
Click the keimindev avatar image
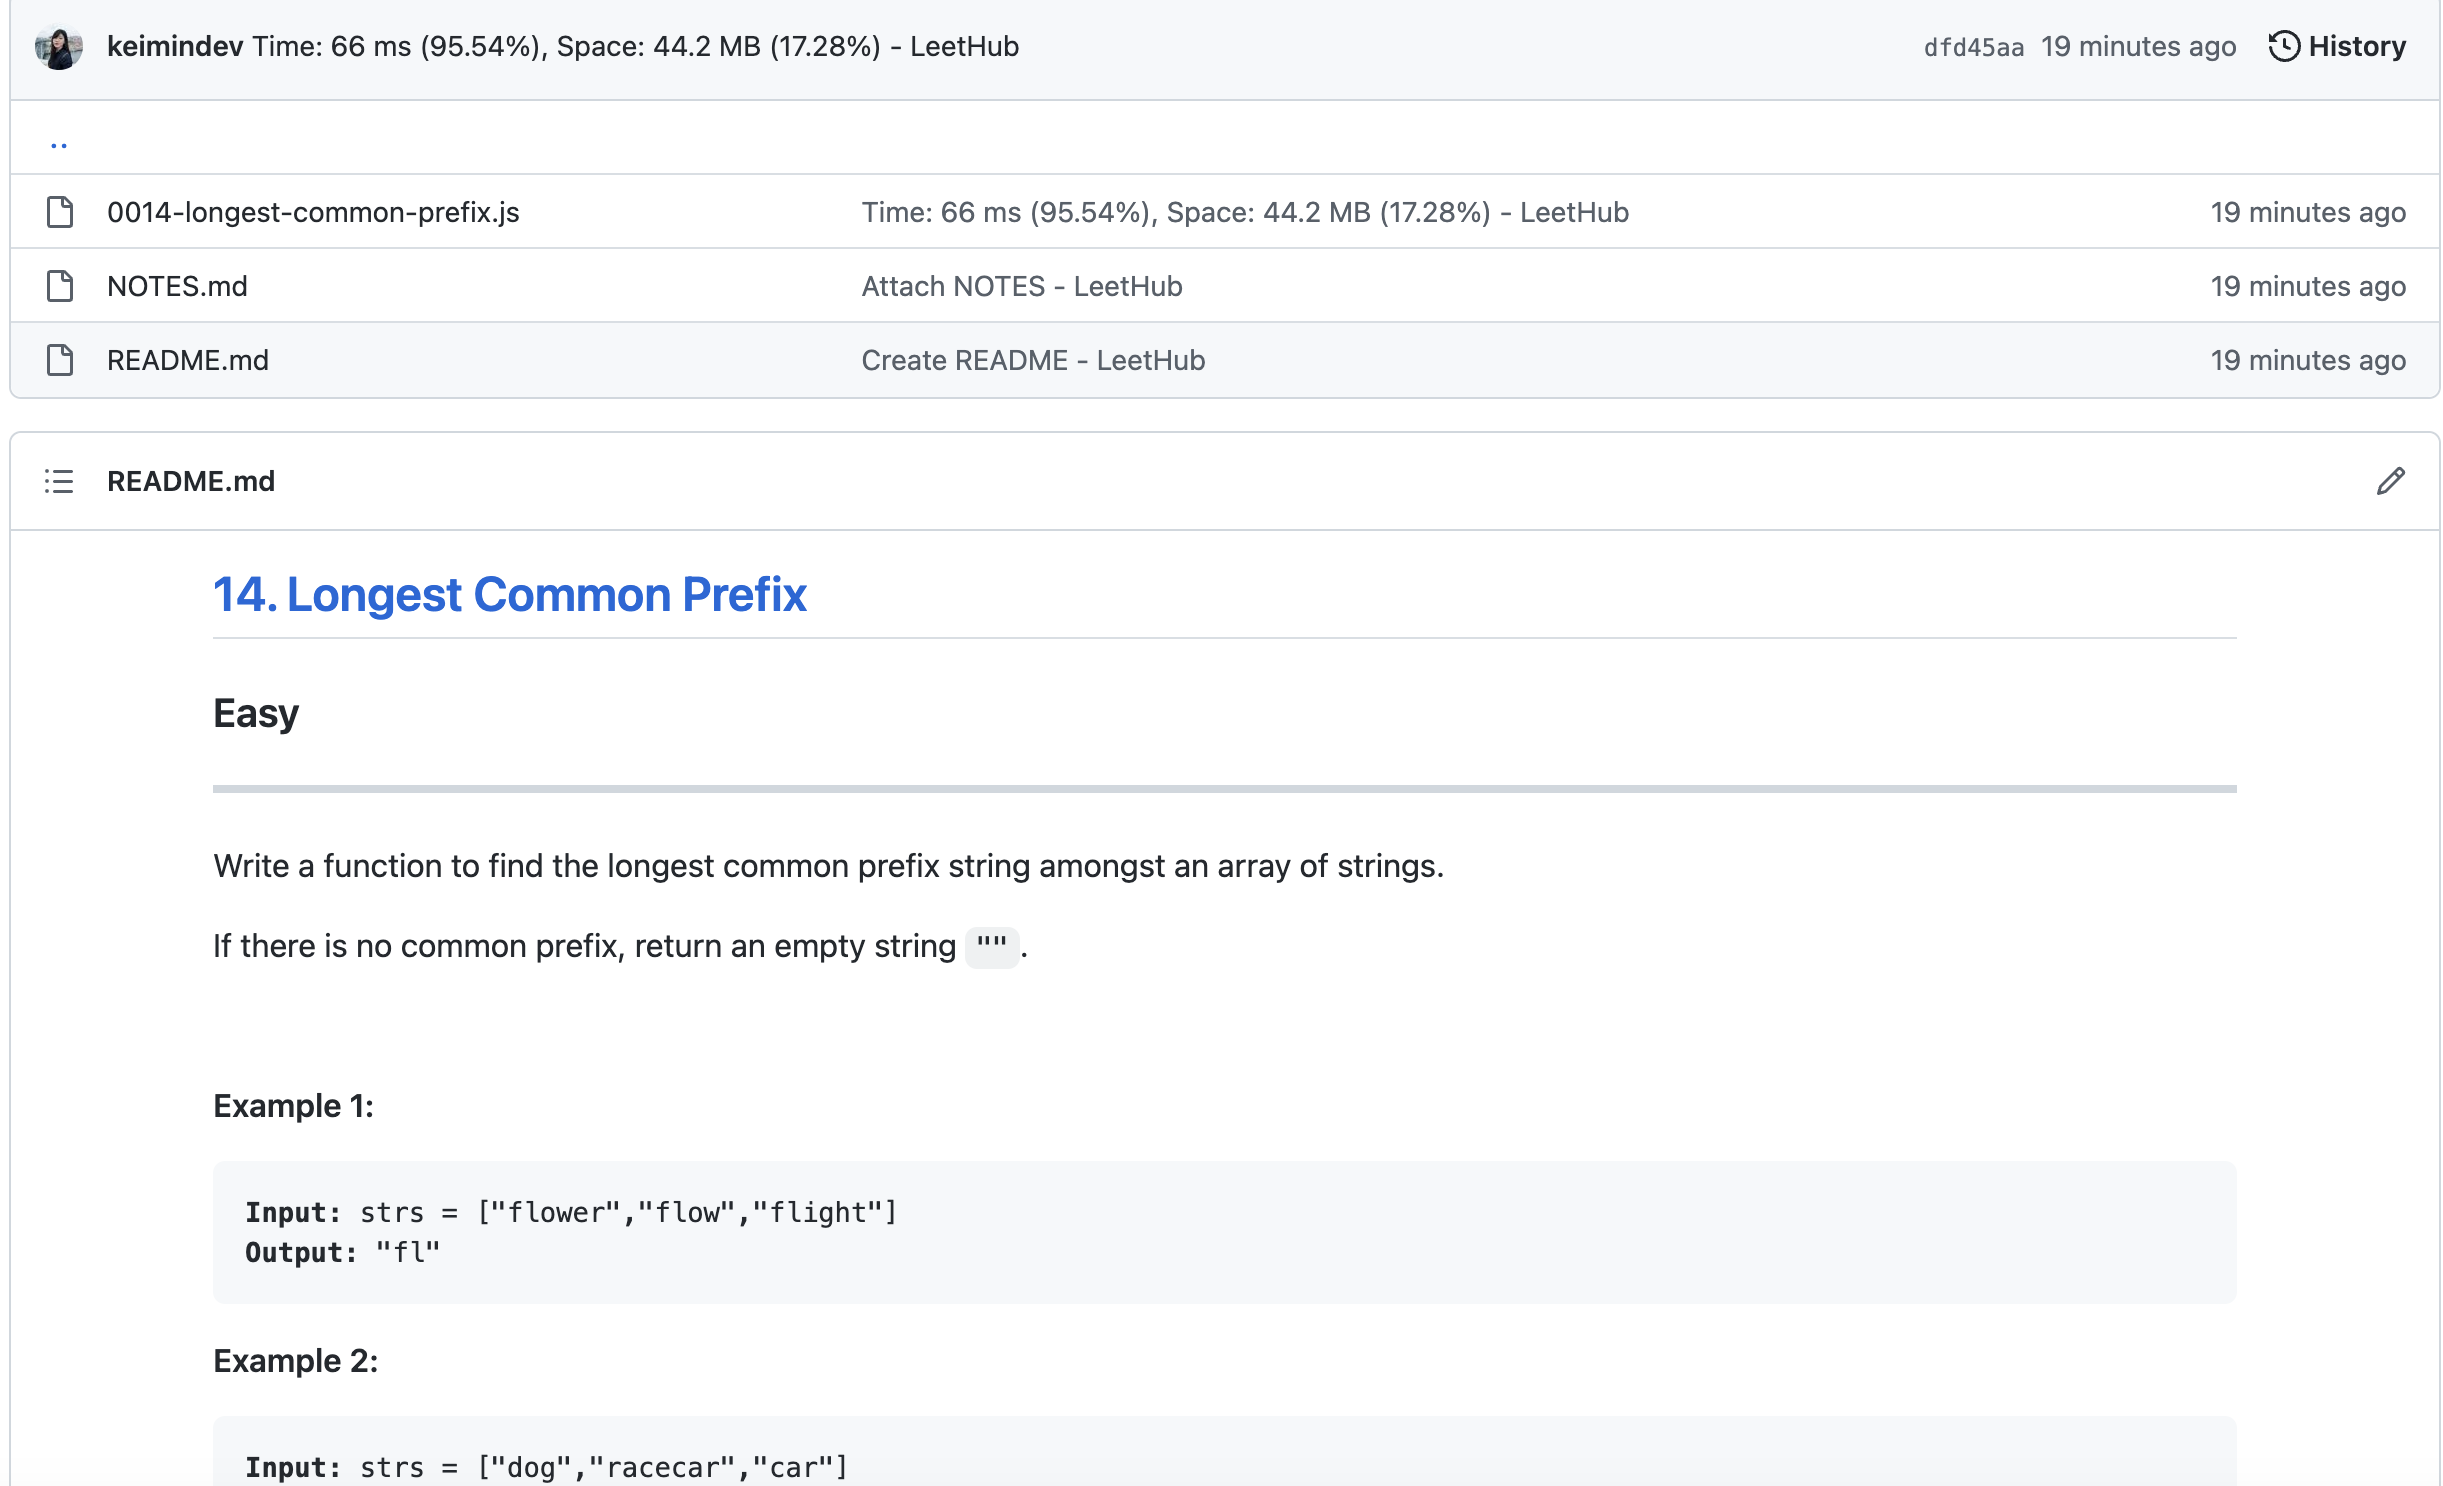tap(58, 47)
